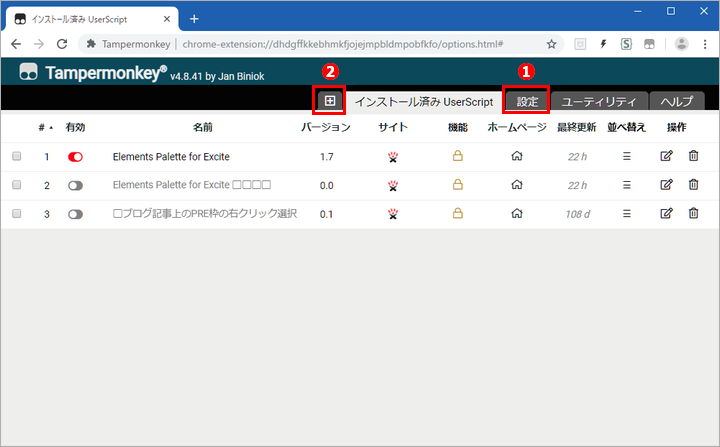Click lock feature icon in row 3
720x447 pixels.
[x=458, y=213]
